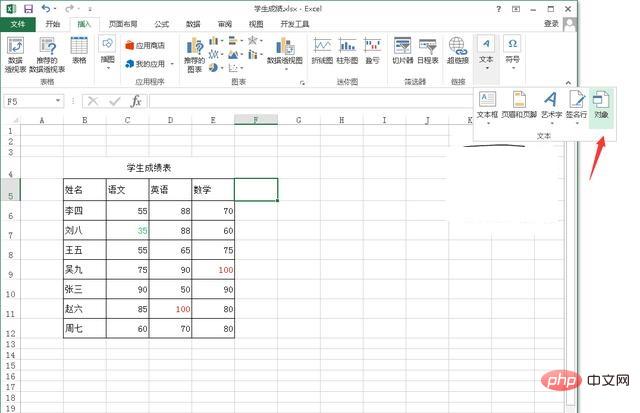The height and width of the screenshot is (413, 640).
Task: Select column F header
Action: pos(256,120)
